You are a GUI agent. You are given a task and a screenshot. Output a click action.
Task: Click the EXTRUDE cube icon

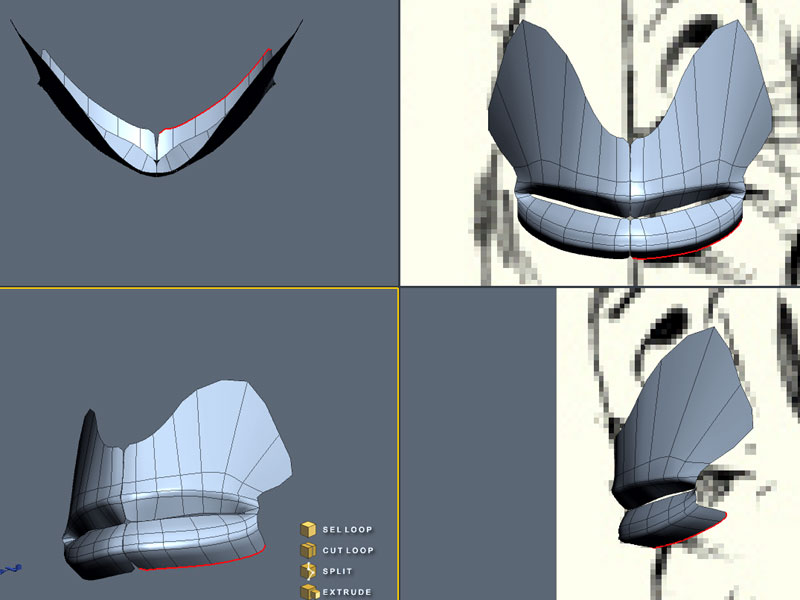point(309,592)
